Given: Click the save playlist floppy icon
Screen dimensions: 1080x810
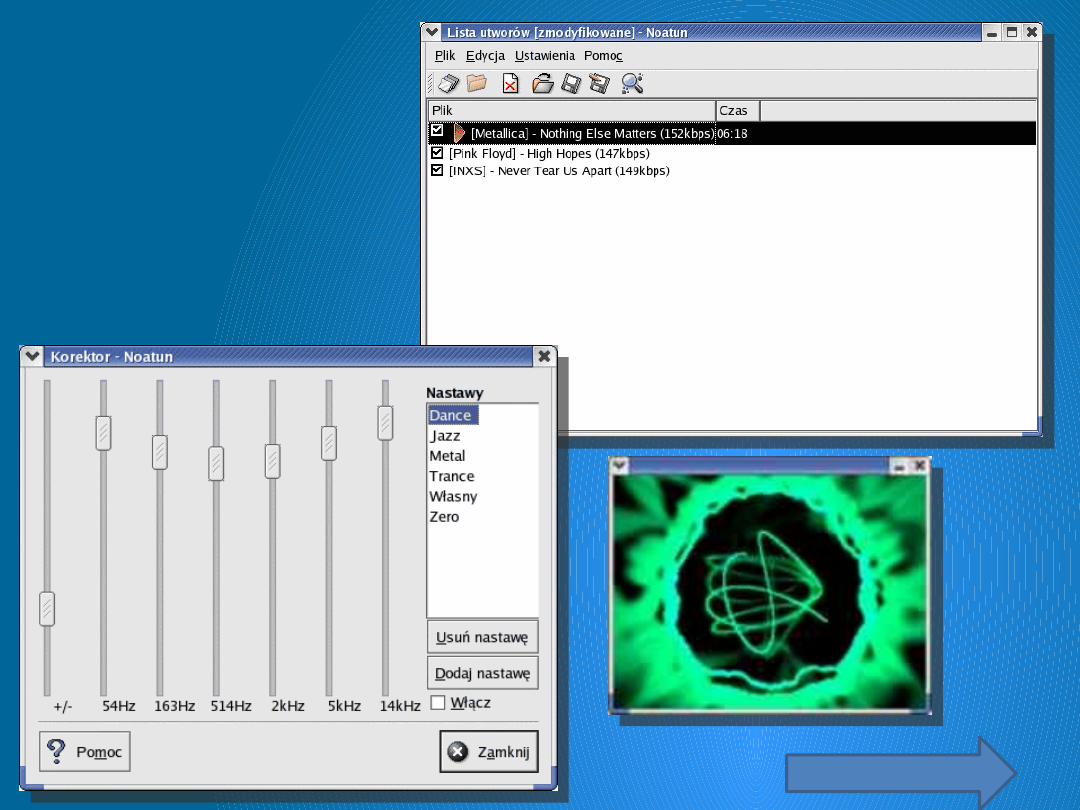Looking at the screenshot, I should coord(571,84).
